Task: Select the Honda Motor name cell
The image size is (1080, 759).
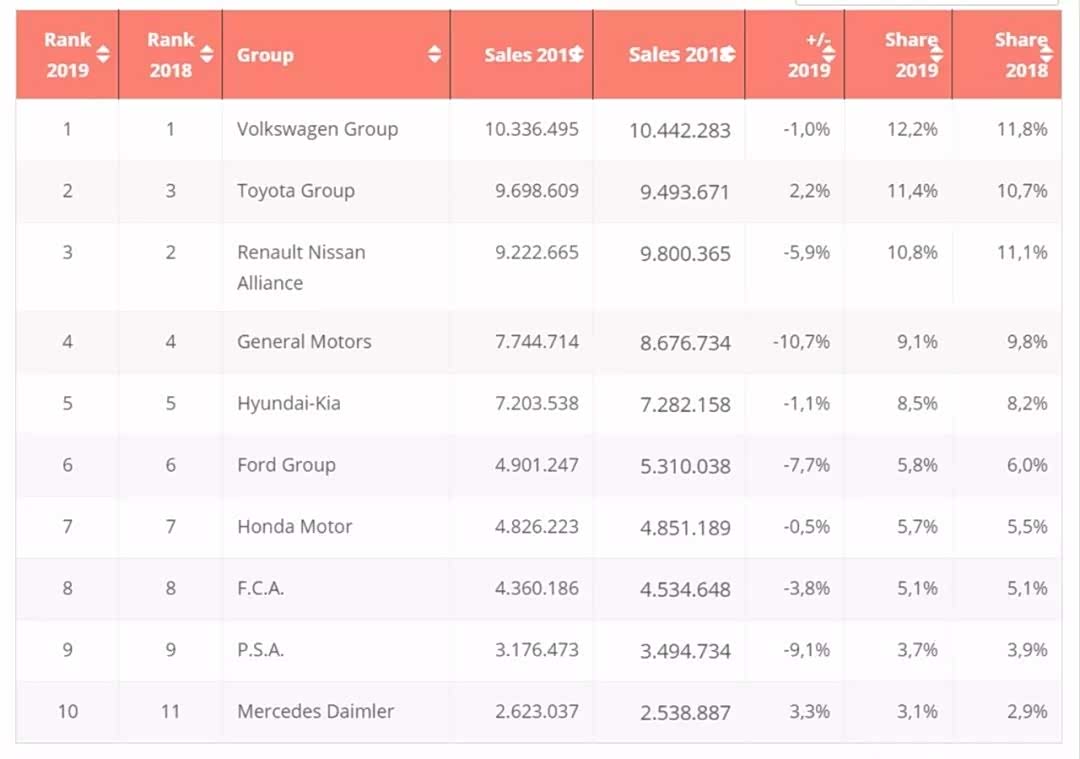Action: 294,527
